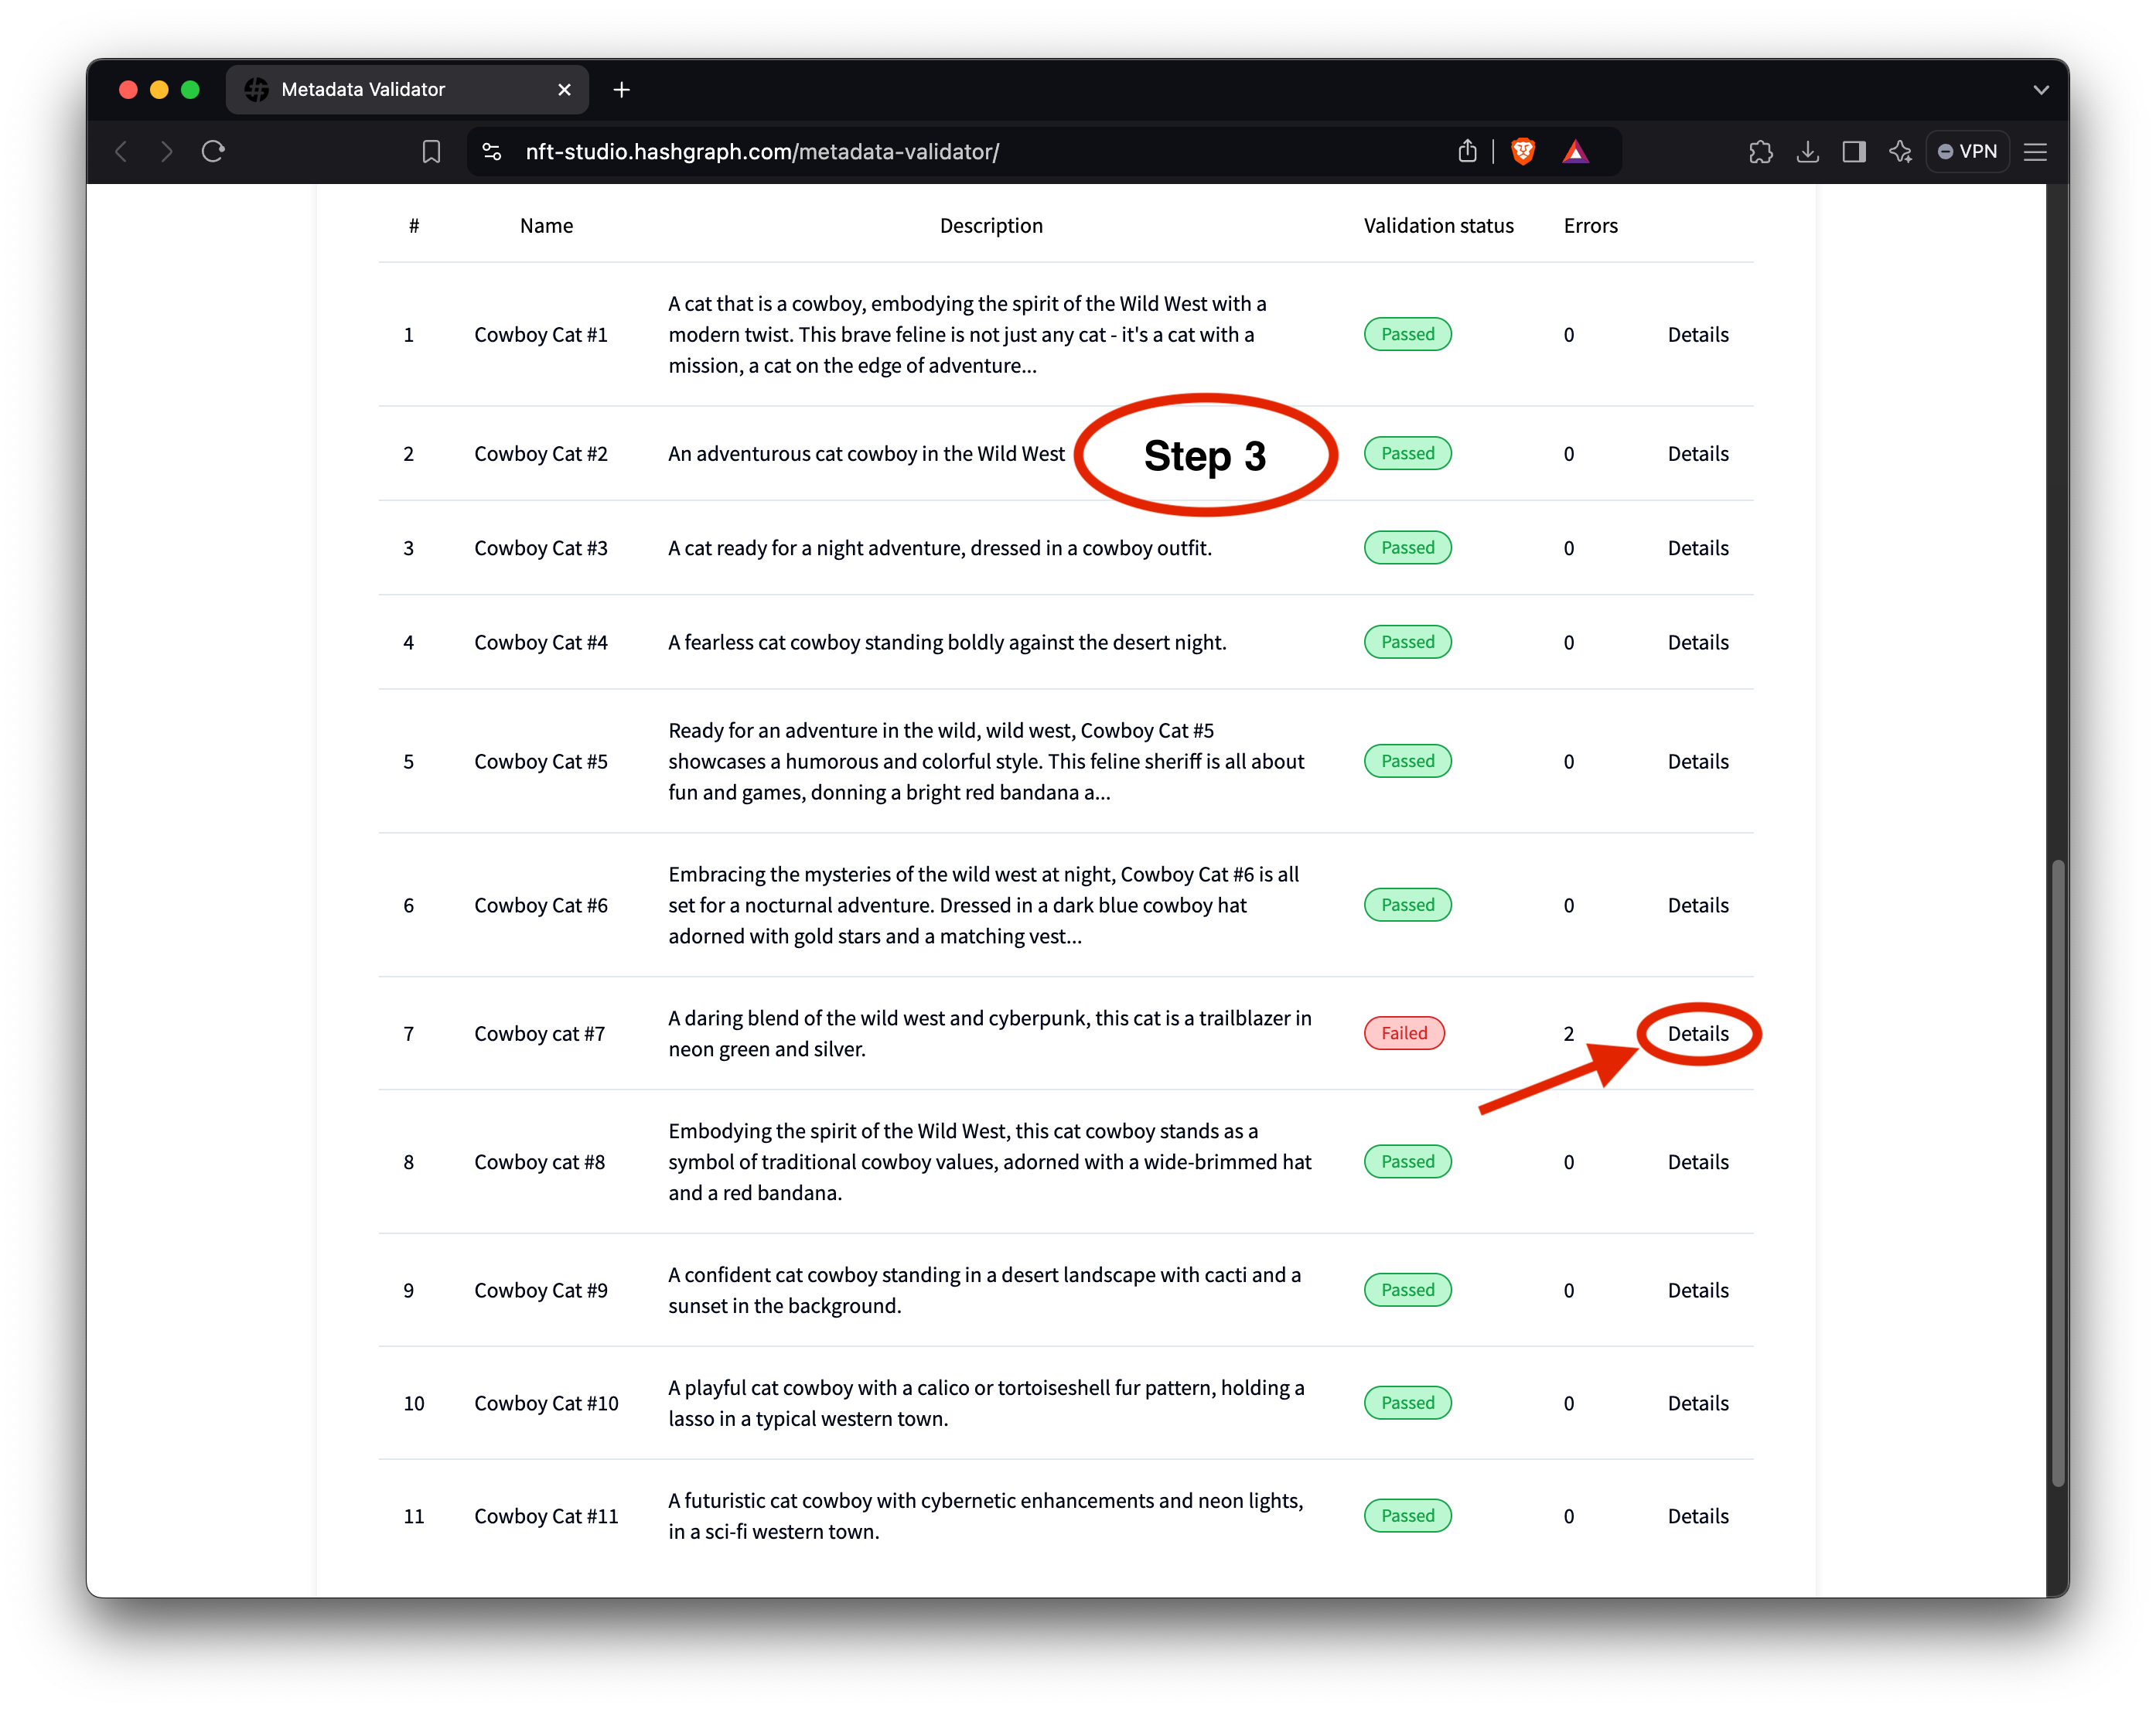Open the extensions puzzle icon

[1760, 152]
